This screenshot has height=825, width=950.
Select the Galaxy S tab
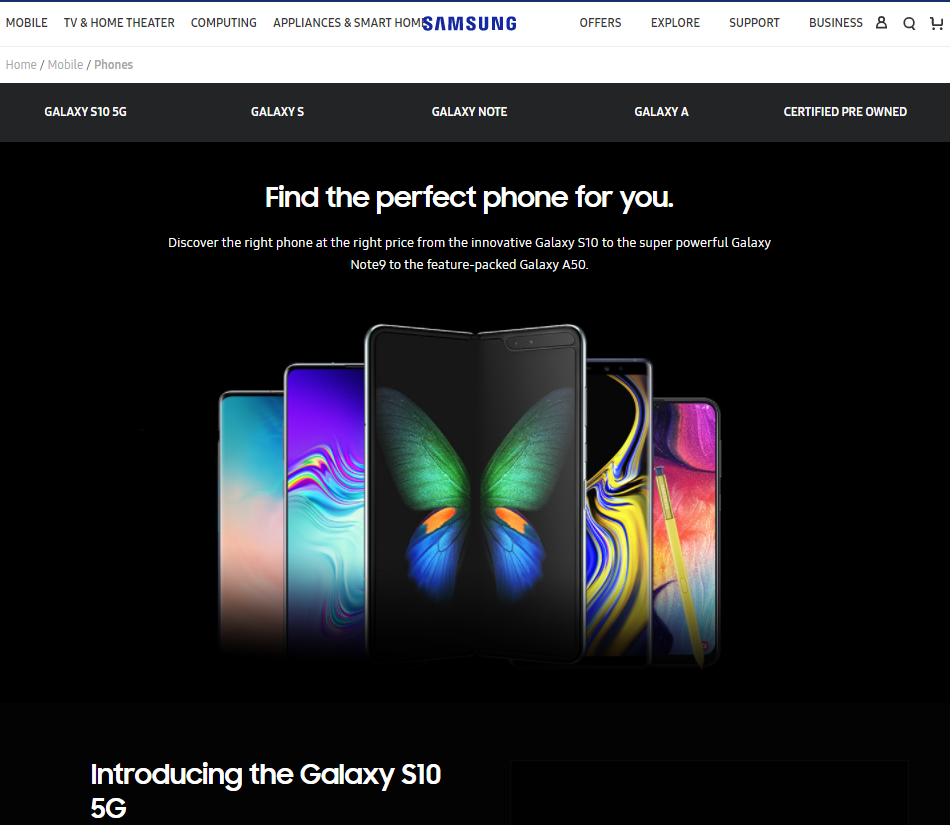pyautogui.click(x=277, y=112)
